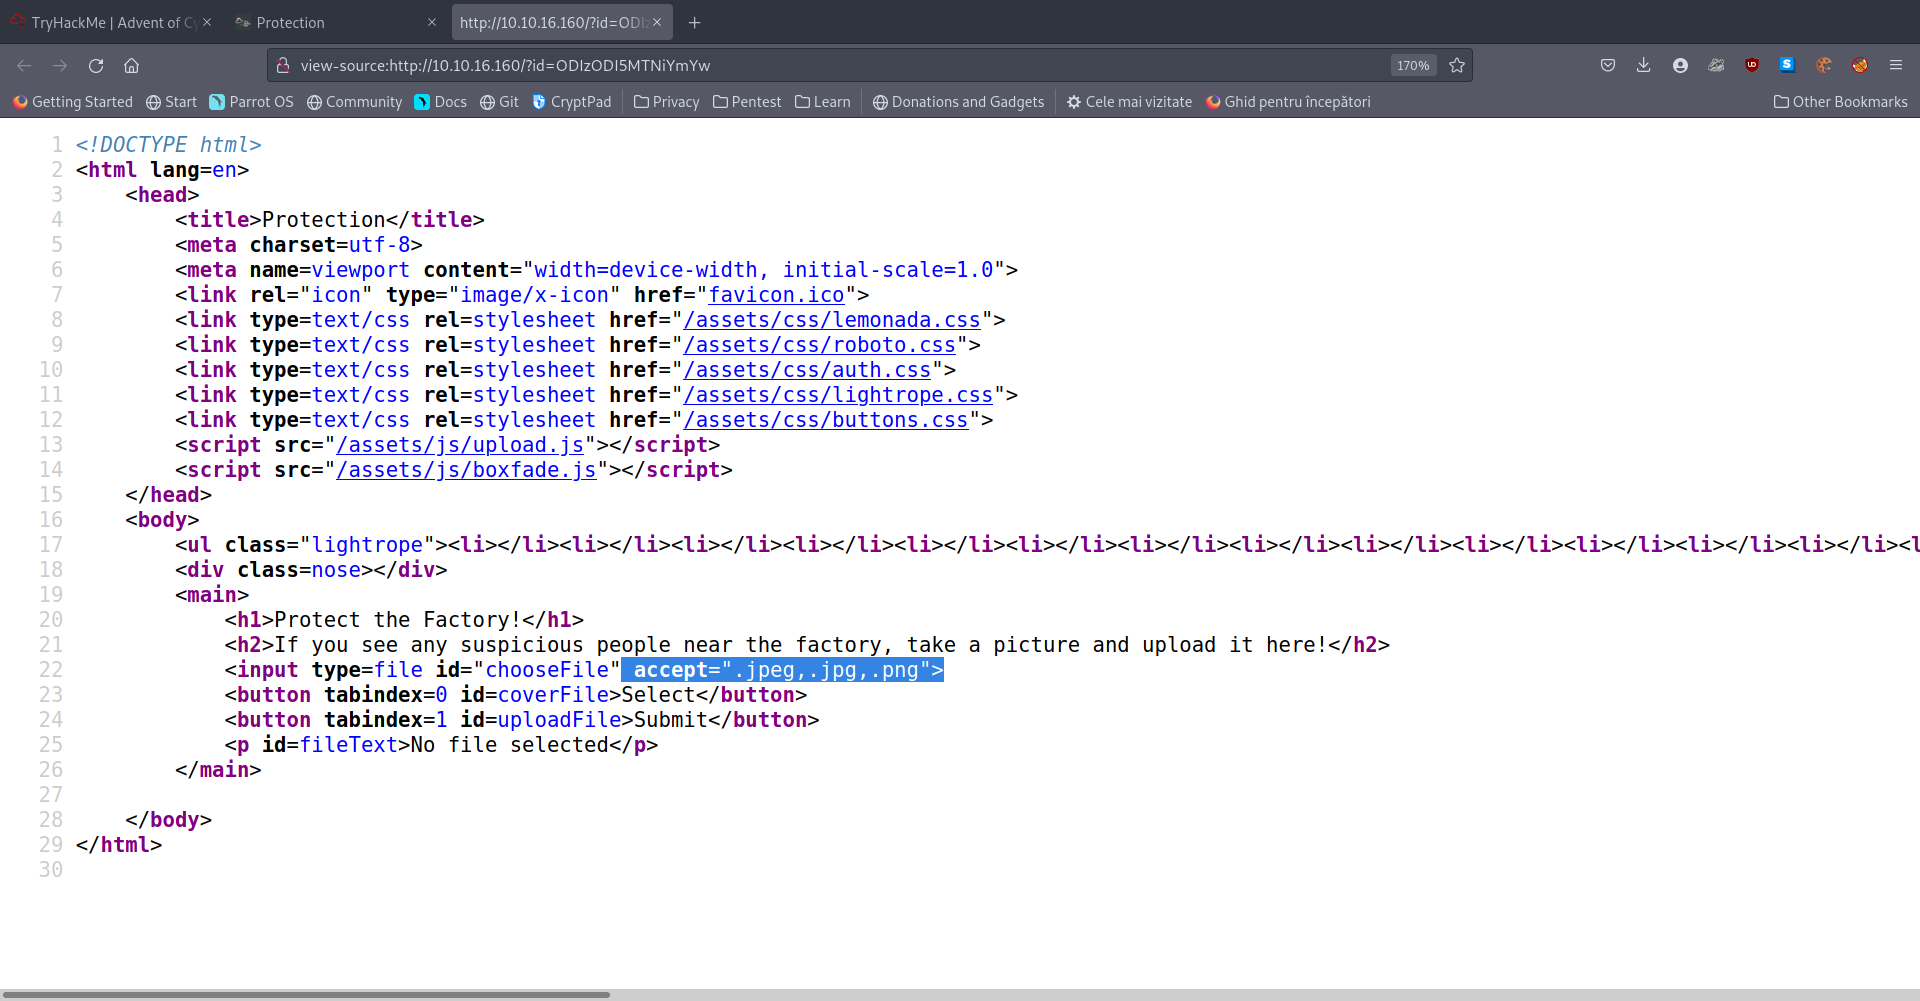
Task: Switch to the TryHackMe Advent tab
Action: 105,22
